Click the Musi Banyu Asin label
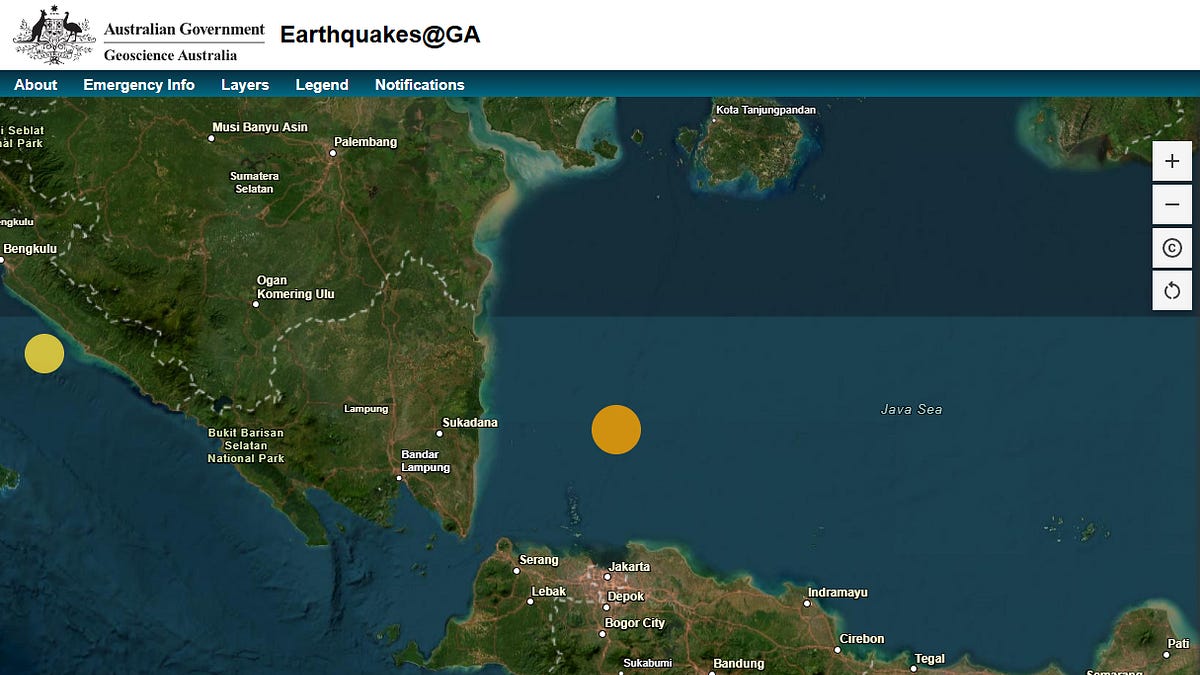This screenshot has width=1200, height=675. click(x=260, y=127)
